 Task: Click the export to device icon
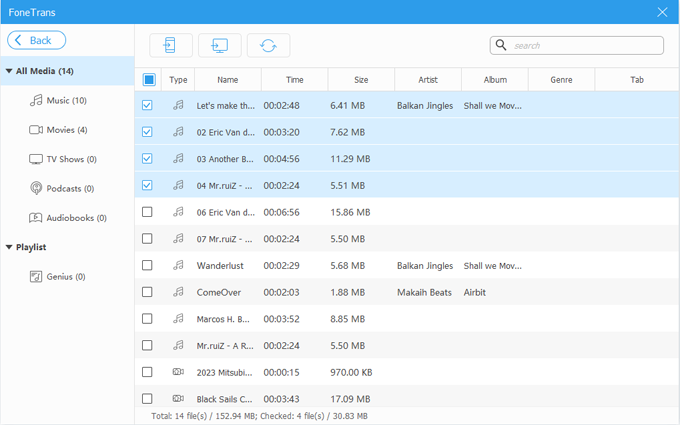pyautogui.click(x=170, y=45)
